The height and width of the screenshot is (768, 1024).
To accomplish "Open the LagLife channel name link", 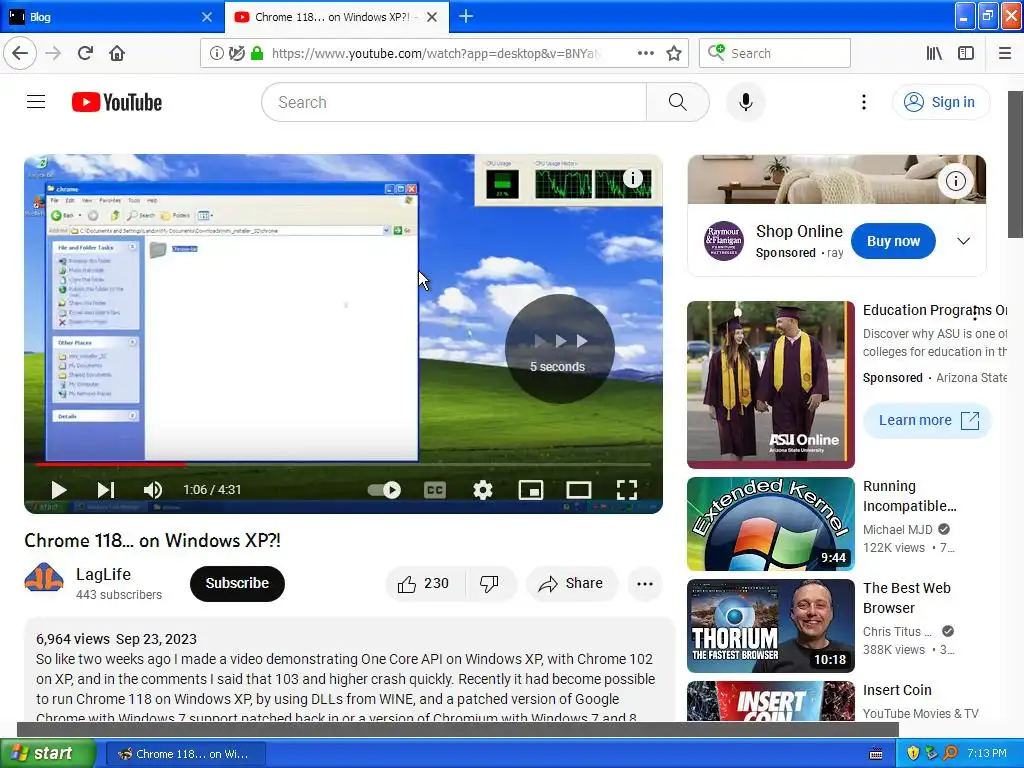I will click(103, 574).
